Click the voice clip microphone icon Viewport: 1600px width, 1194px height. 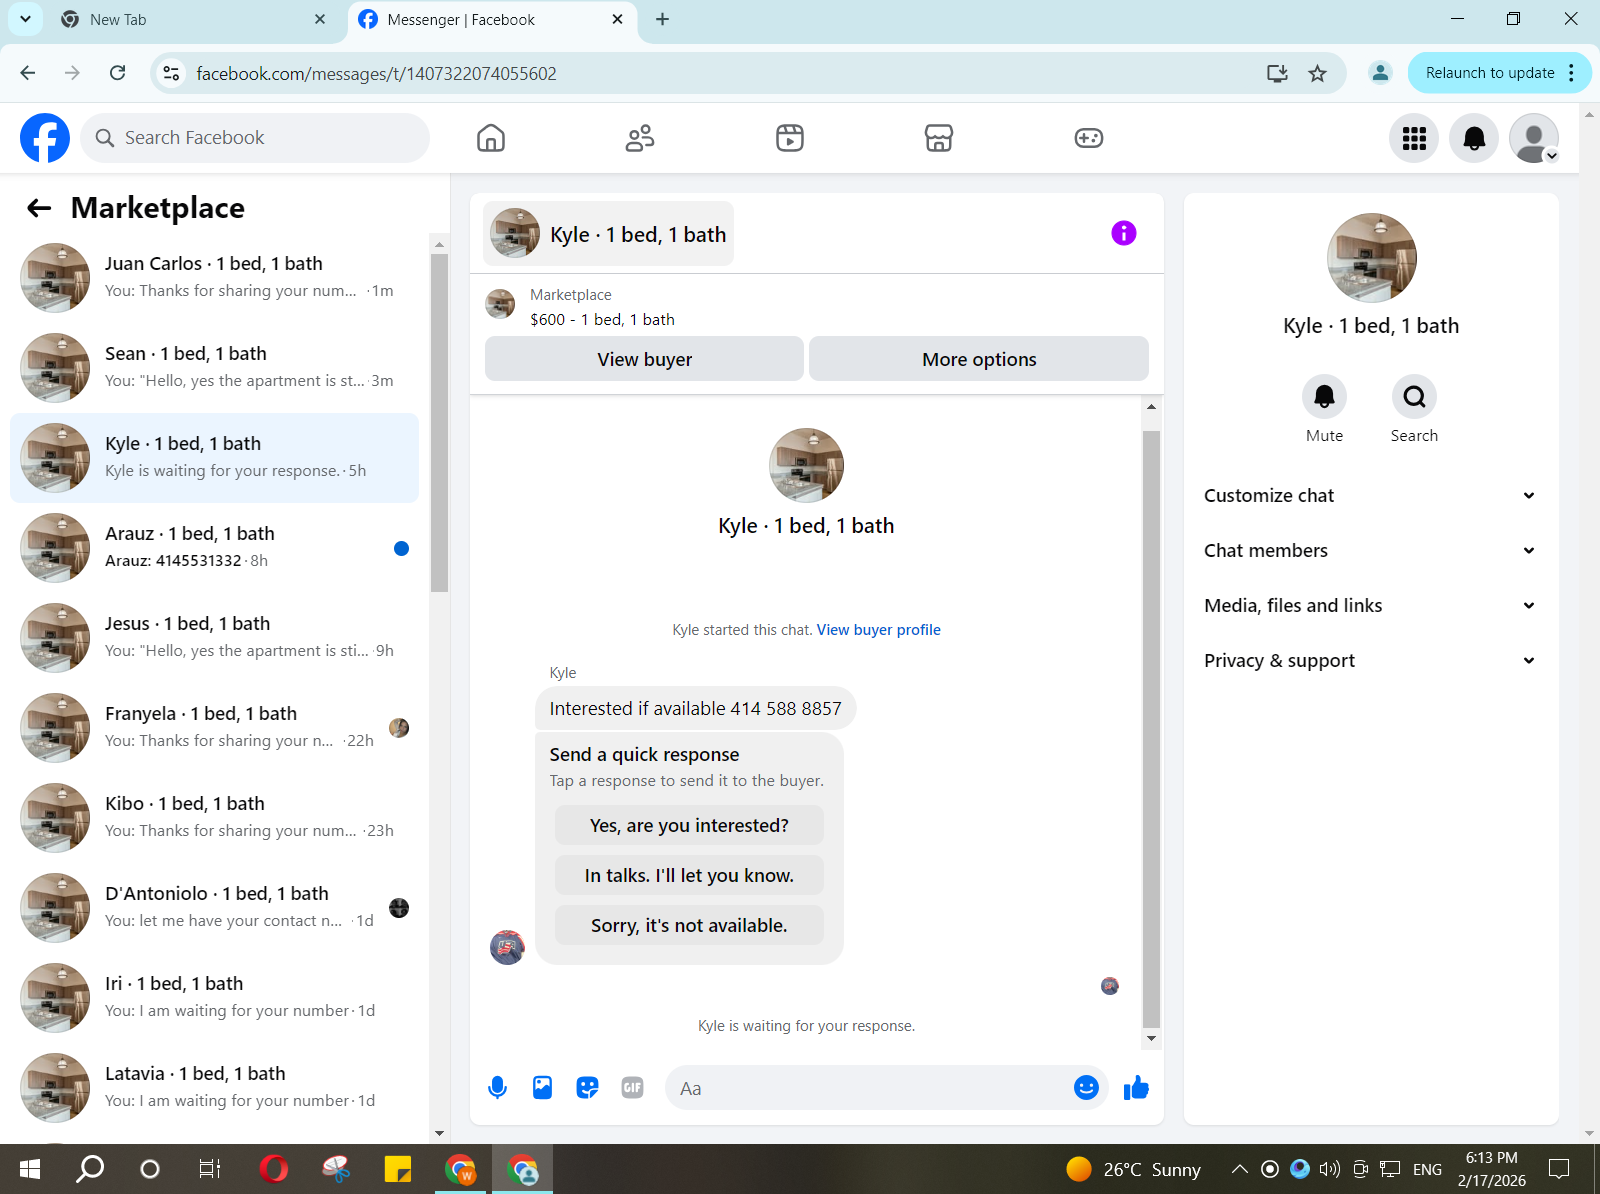(497, 1088)
